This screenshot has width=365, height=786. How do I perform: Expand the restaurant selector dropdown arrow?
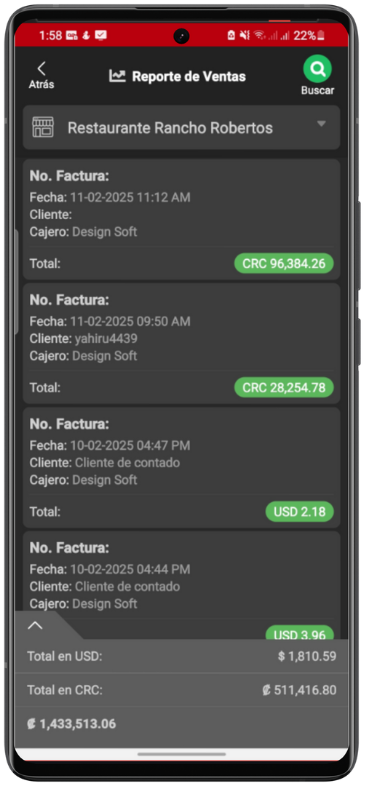point(322,124)
